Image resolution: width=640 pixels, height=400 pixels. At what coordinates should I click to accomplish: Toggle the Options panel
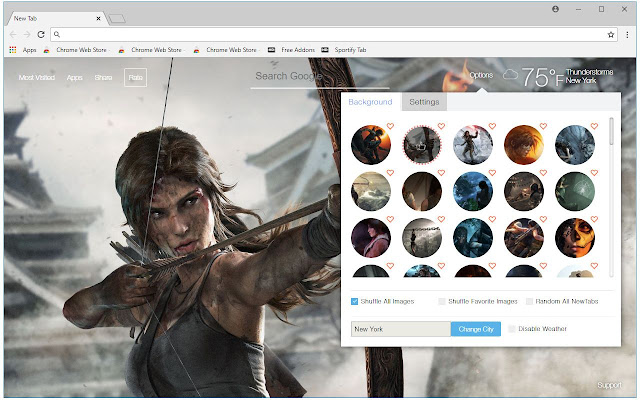point(481,75)
